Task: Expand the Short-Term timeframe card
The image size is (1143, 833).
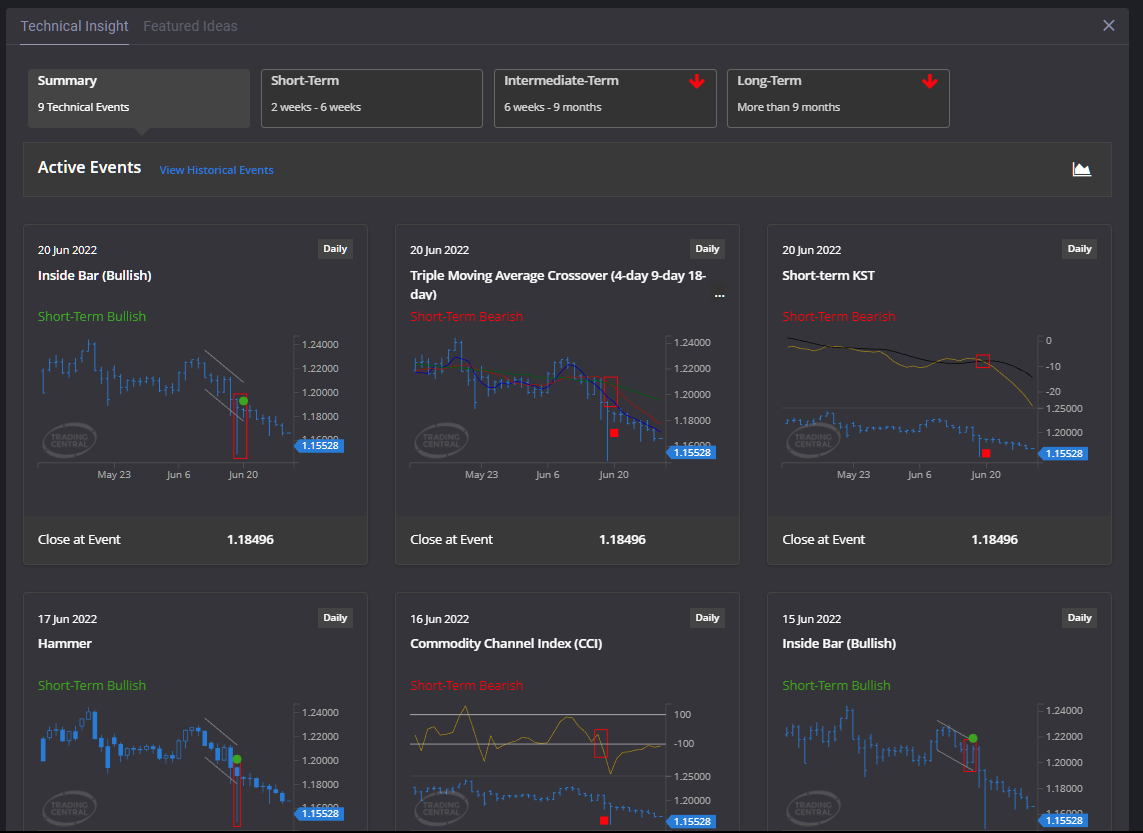Action: (371, 97)
